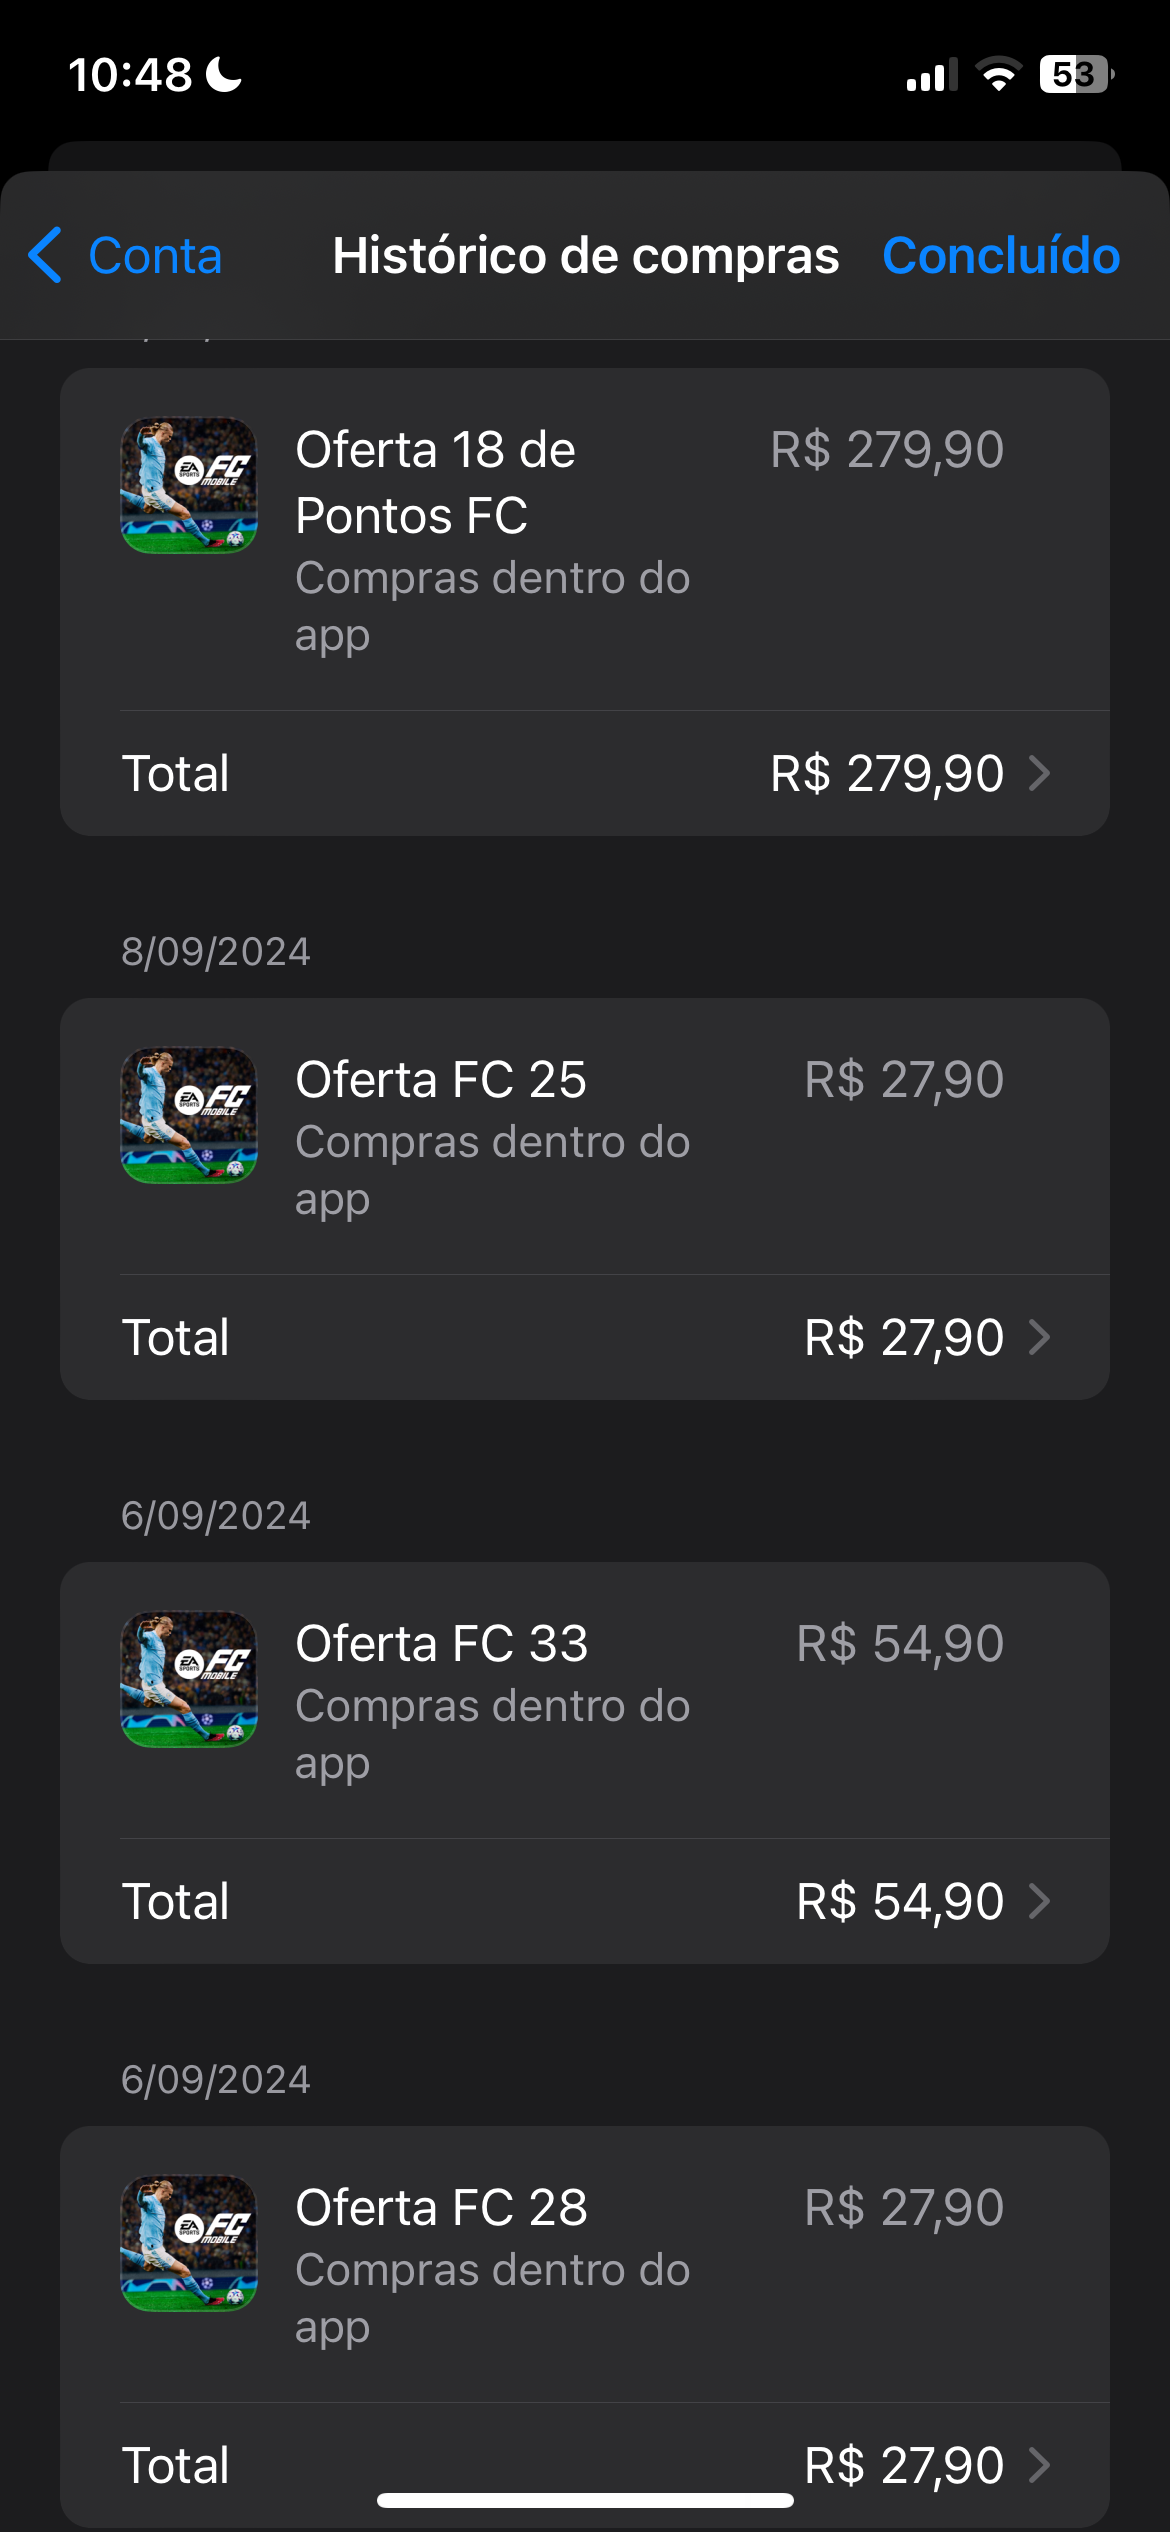Image resolution: width=1170 pixels, height=2532 pixels.
Task: Open the Oferta FC 28 purchase title
Action: click(x=442, y=2208)
